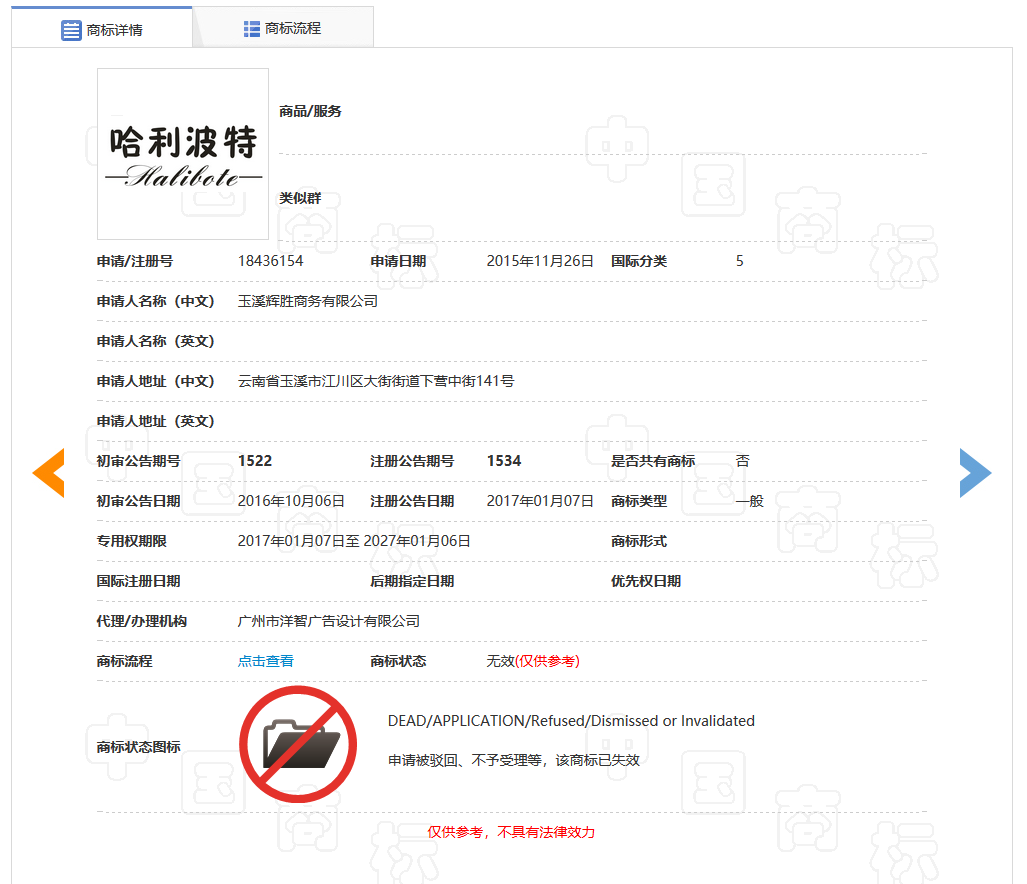Click the 点击查看 trademark flow link
1027x884 pixels.
click(x=265, y=661)
